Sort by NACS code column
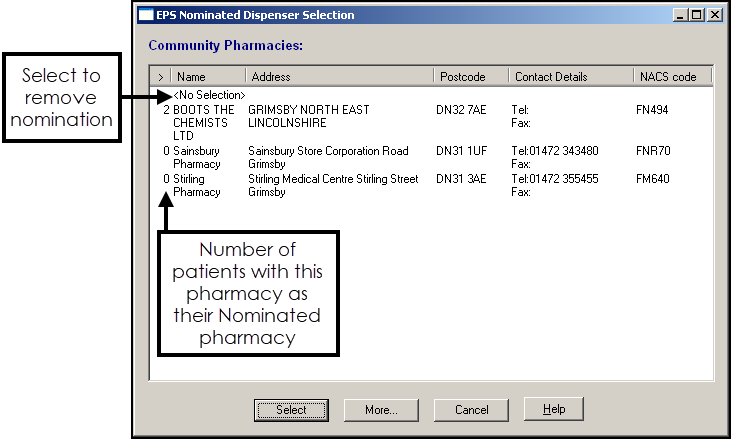This screenshot has height=439, width=731. [x=672, y=77]
